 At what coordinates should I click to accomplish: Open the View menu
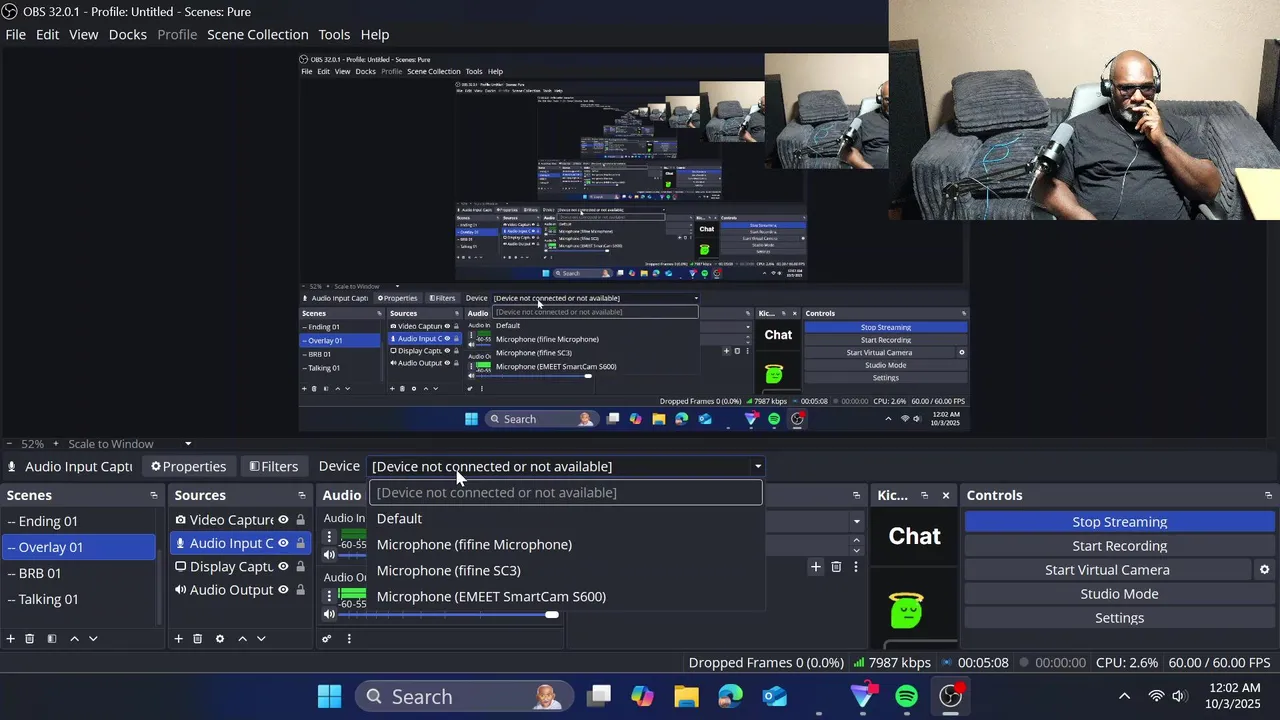[83, 34]
